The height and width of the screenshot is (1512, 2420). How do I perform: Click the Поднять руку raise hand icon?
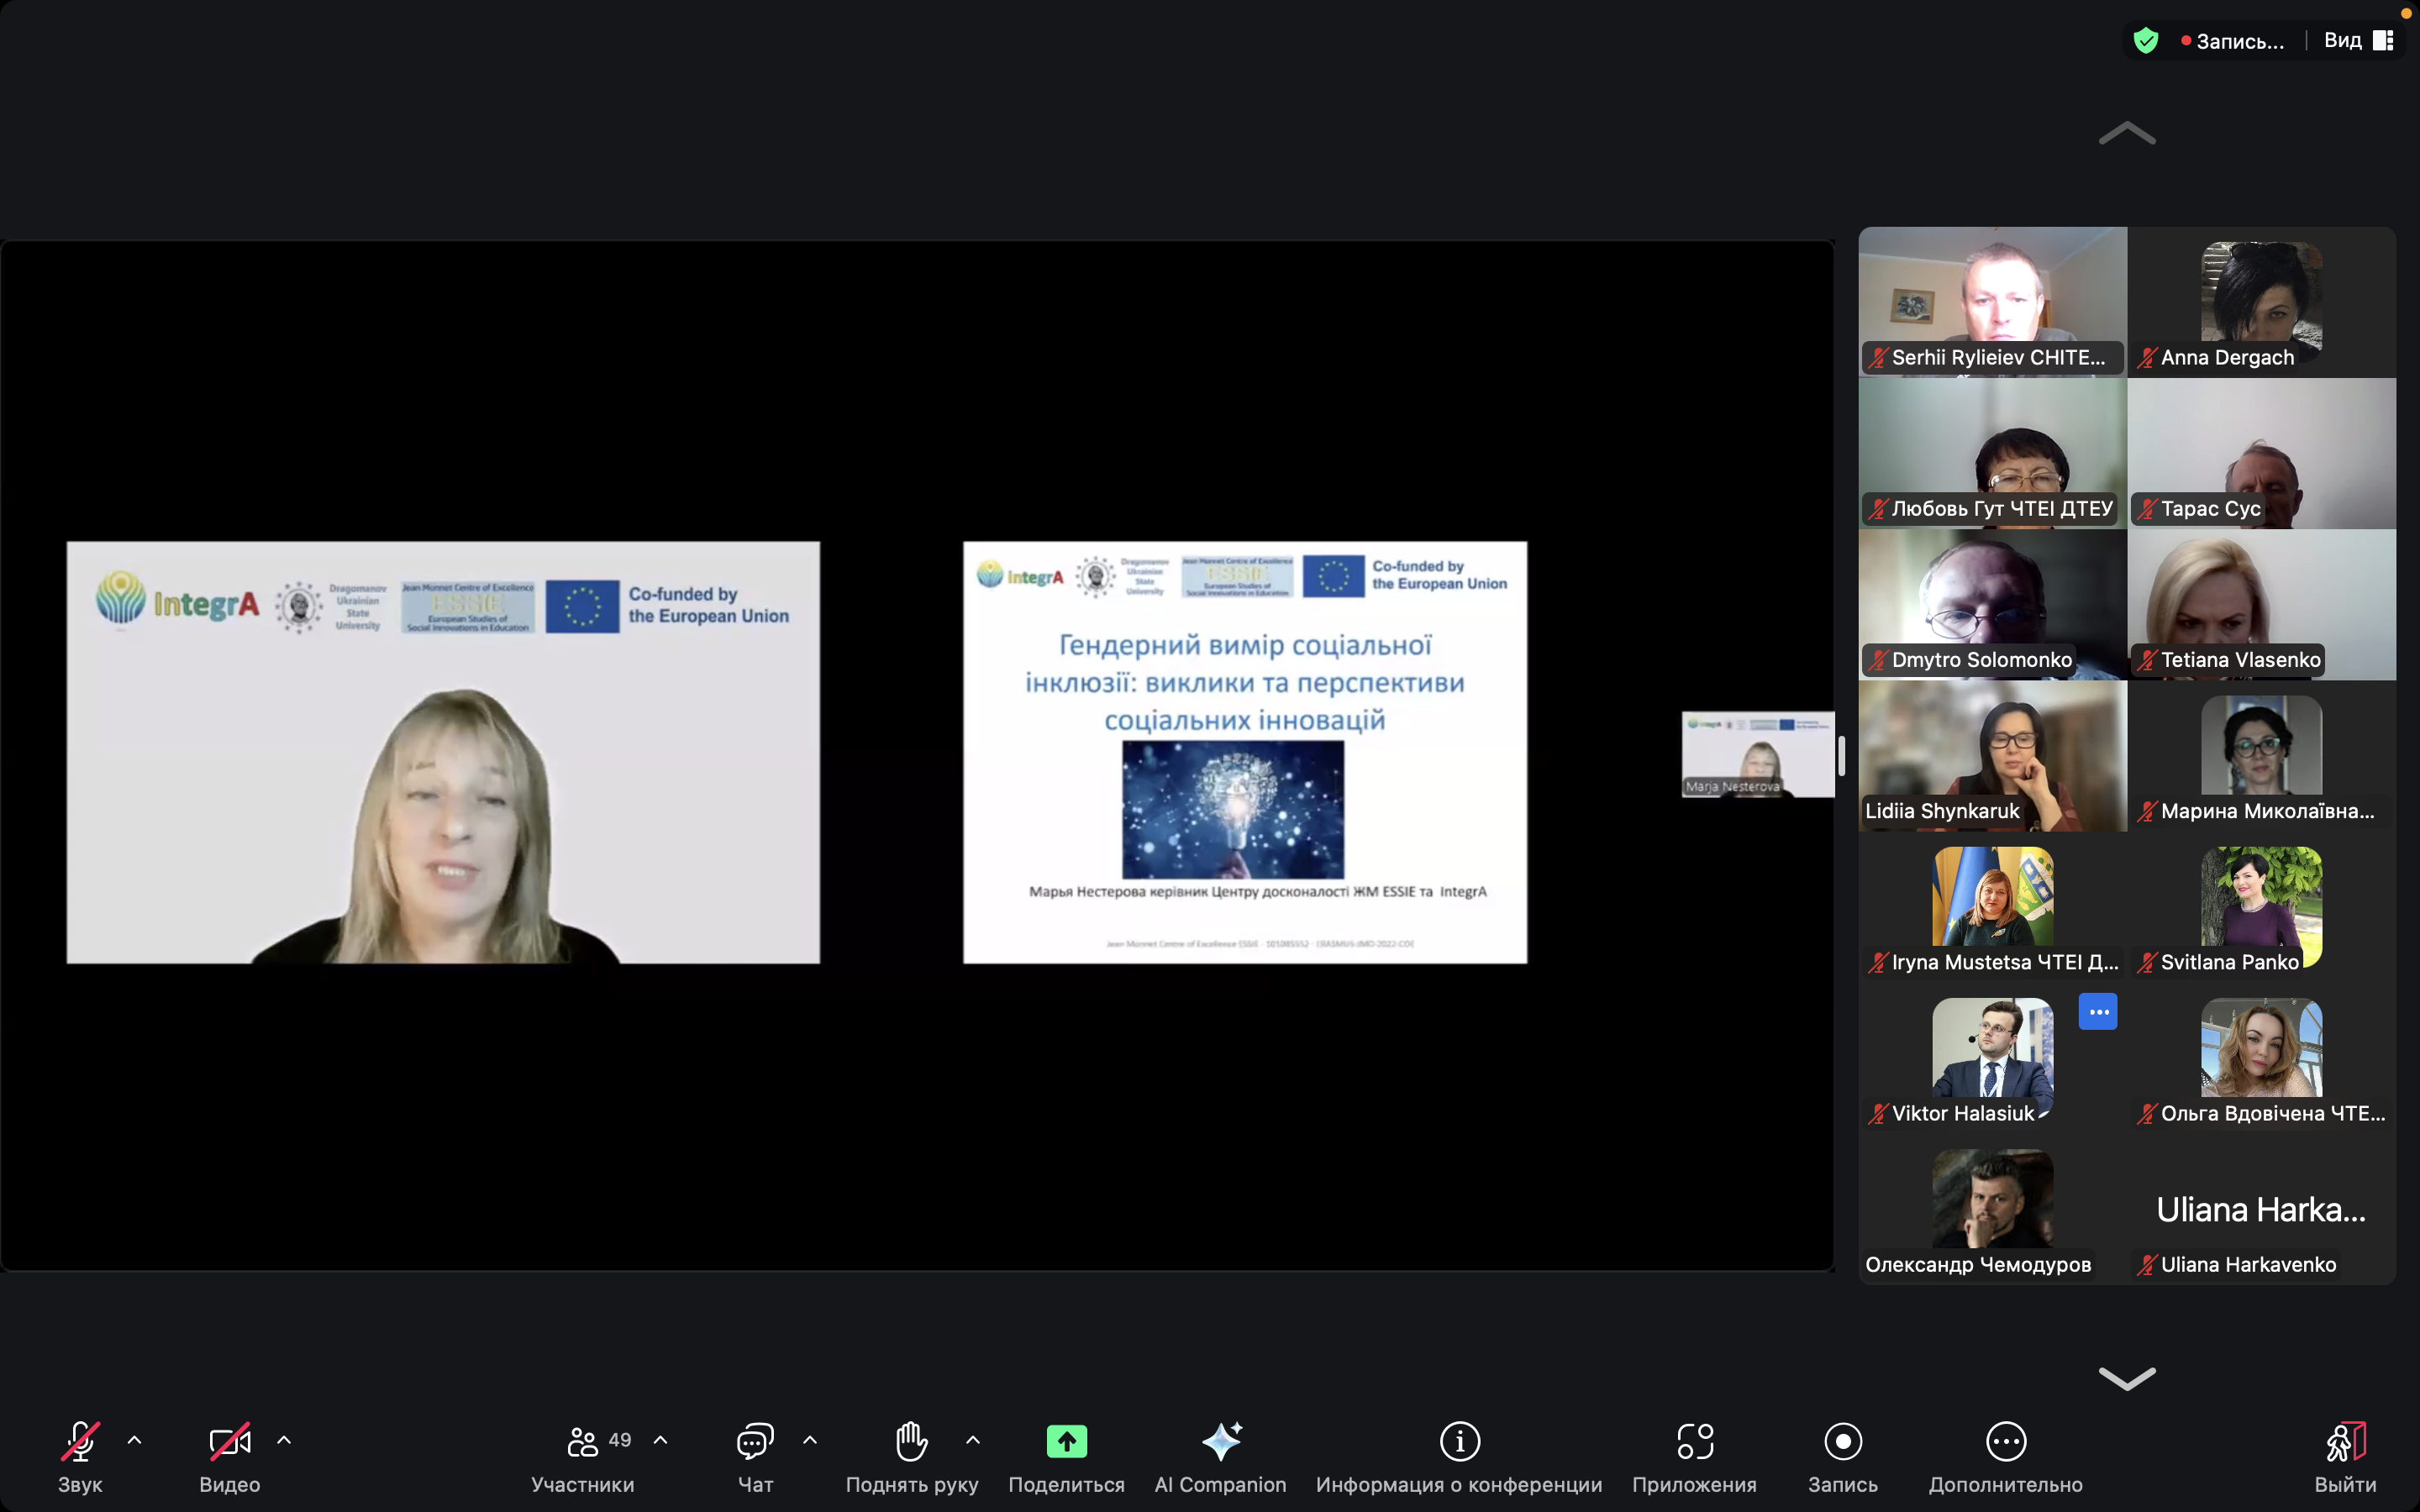(x=911, y=1442)
